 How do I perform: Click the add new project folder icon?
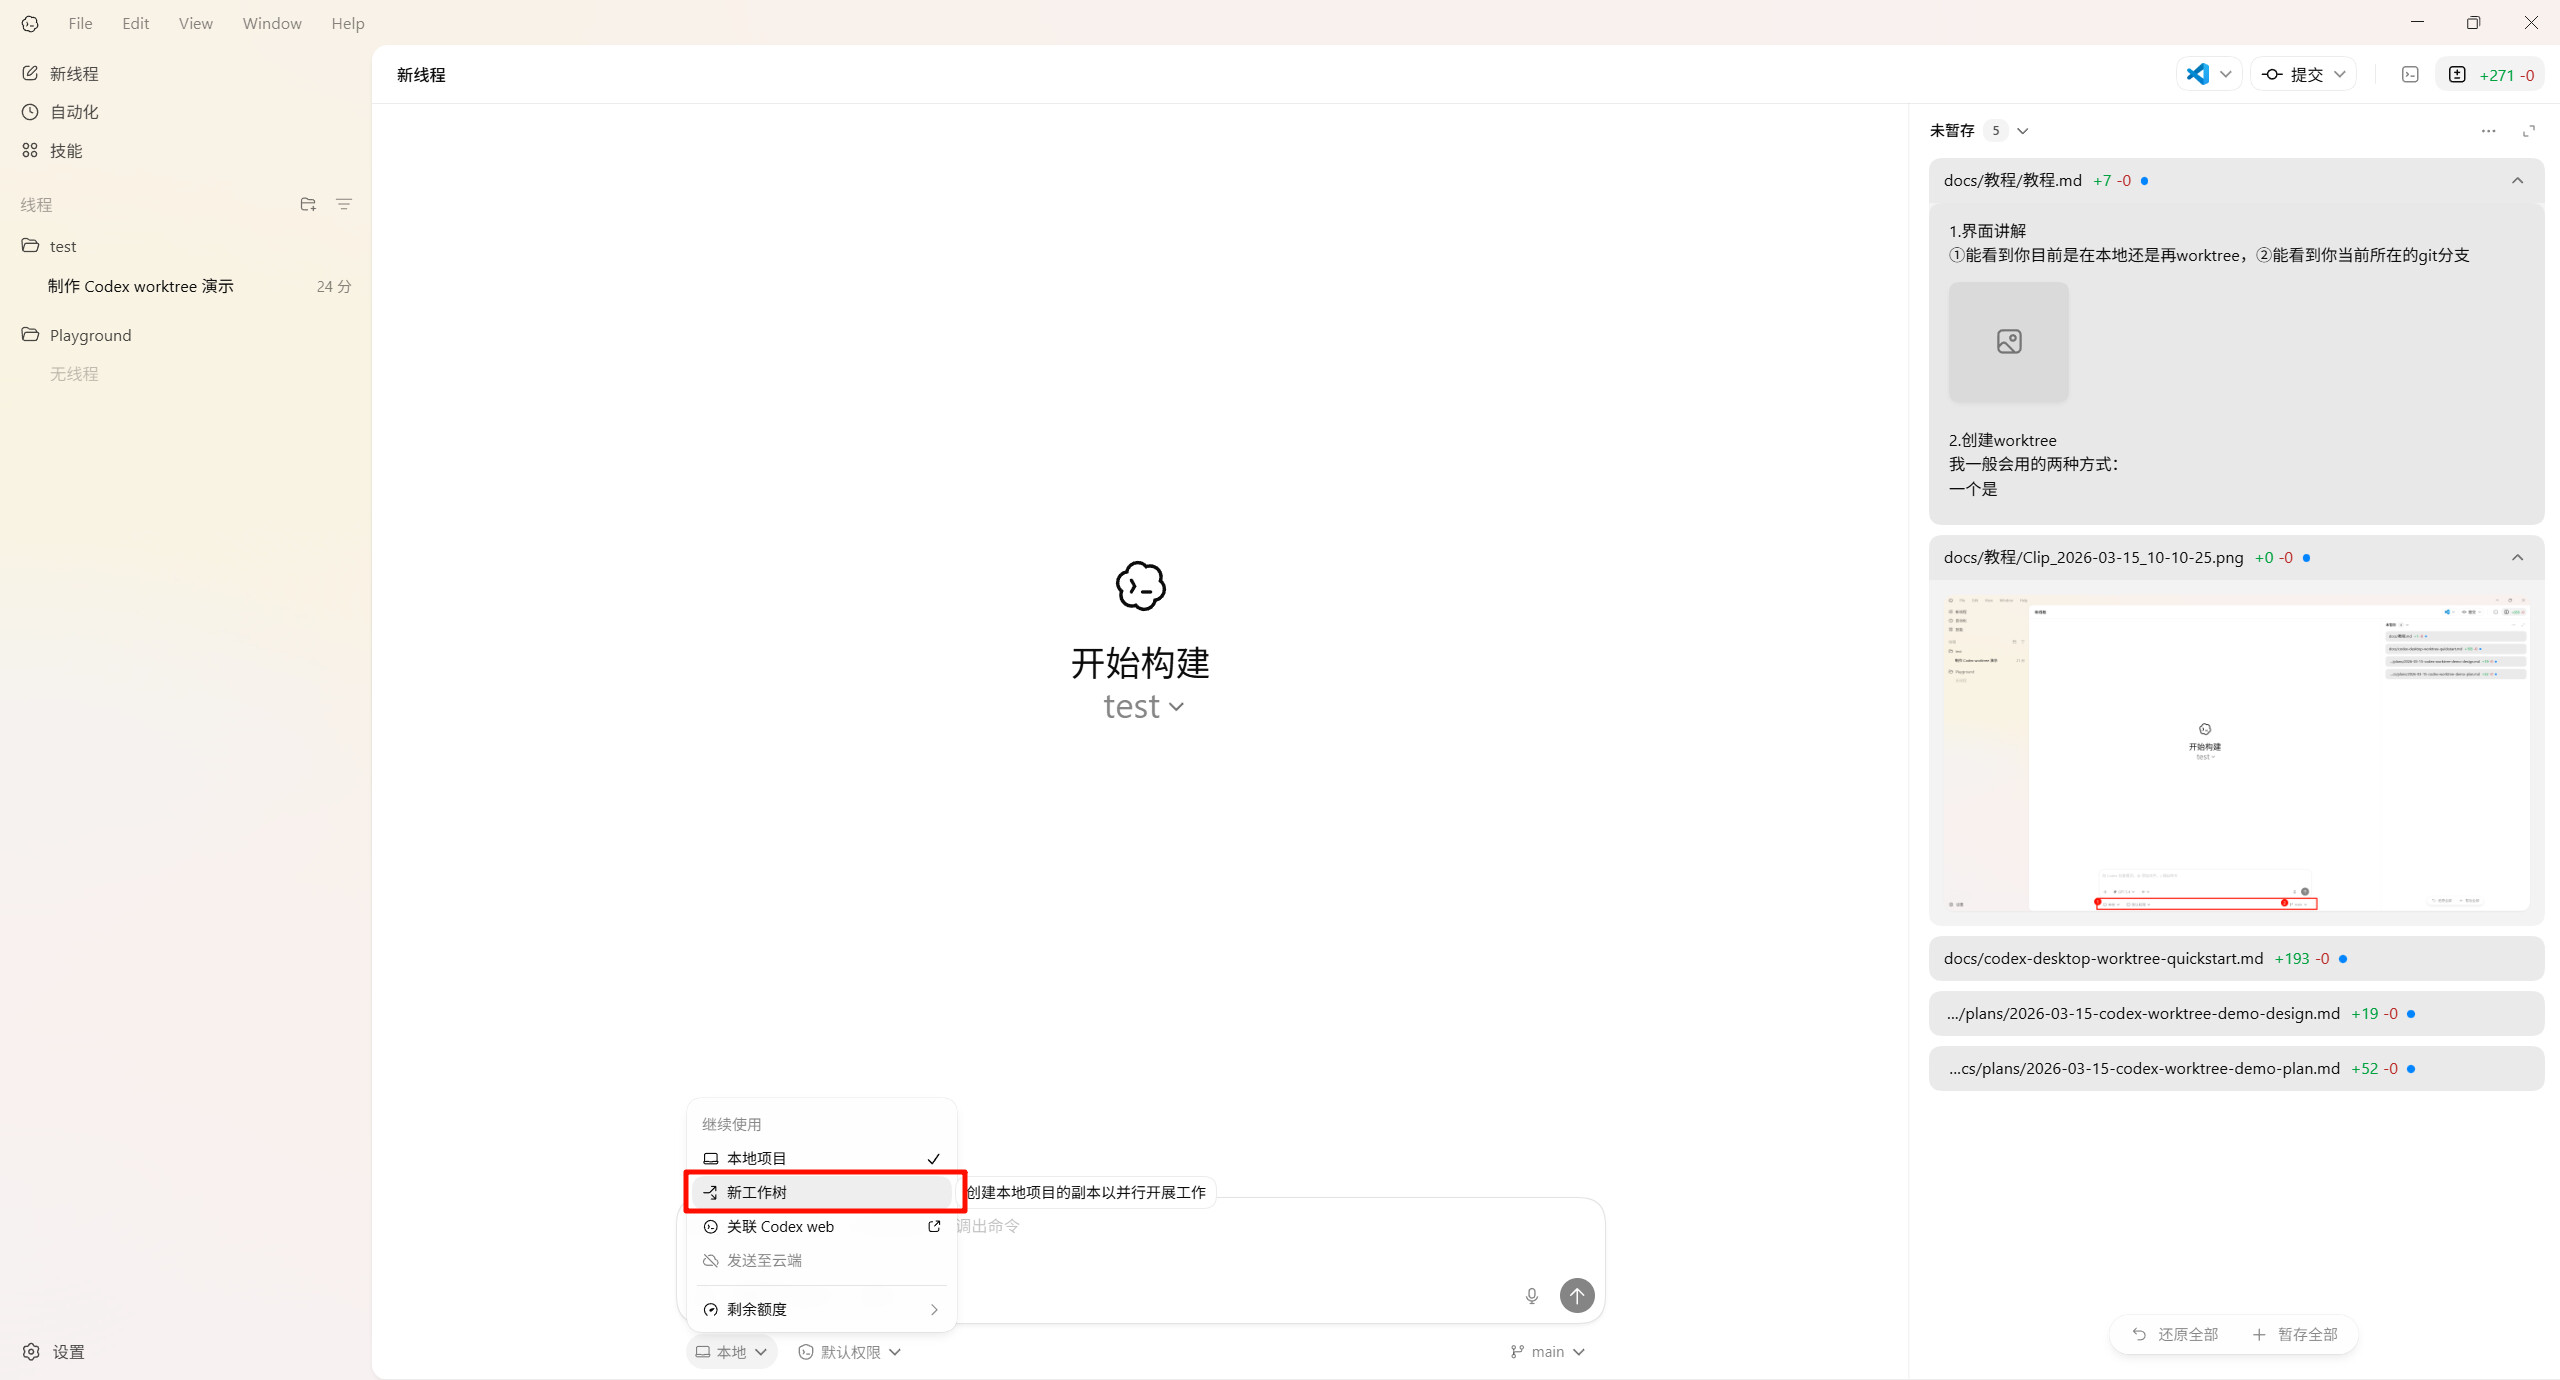[x=308, y=204]
